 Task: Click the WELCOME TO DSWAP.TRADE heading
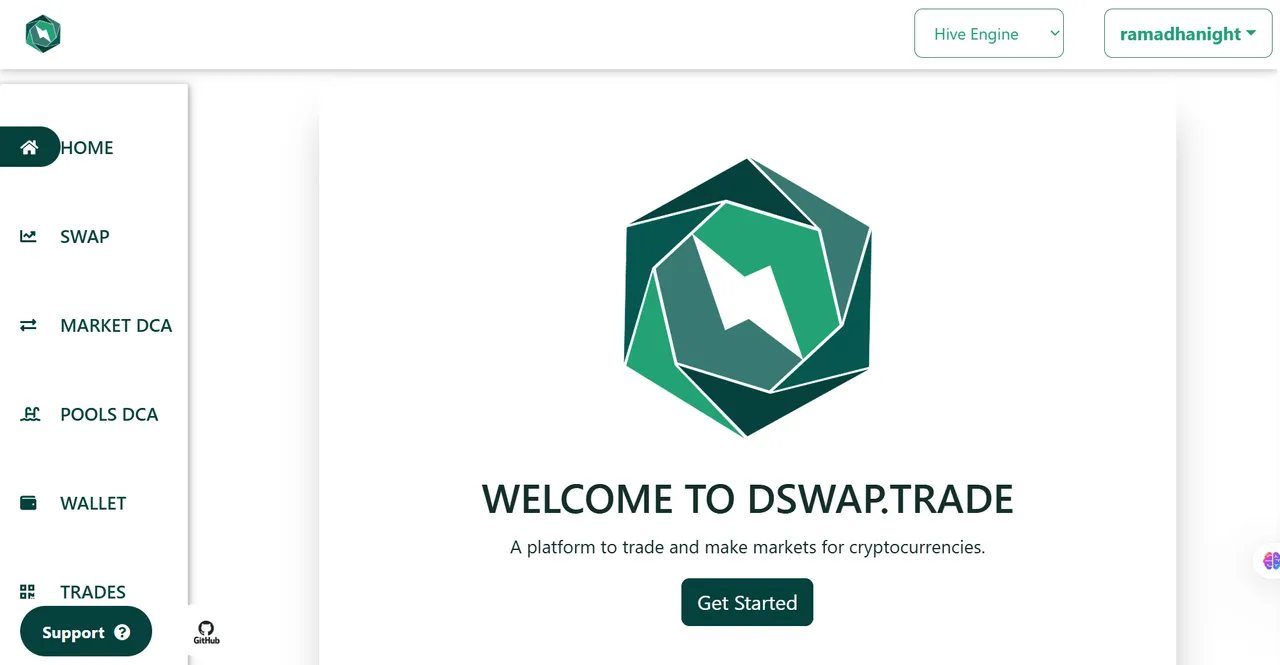(748, 498)
